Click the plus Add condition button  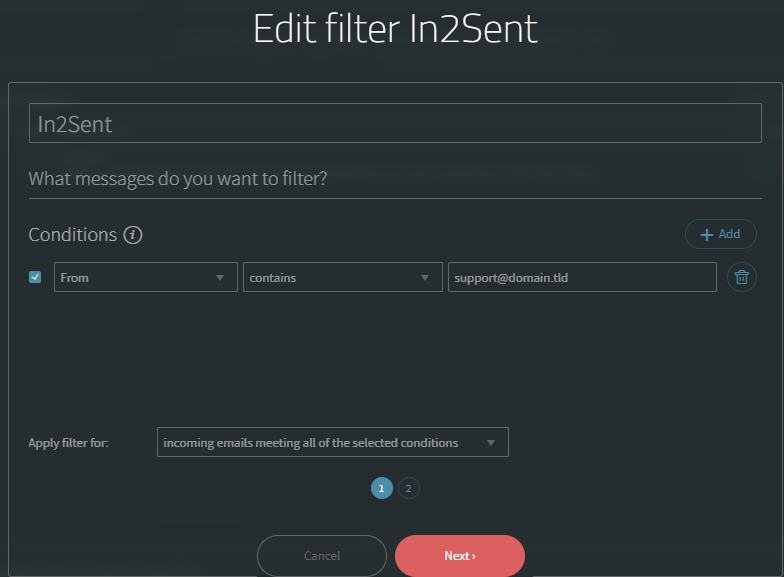point(720,234)
